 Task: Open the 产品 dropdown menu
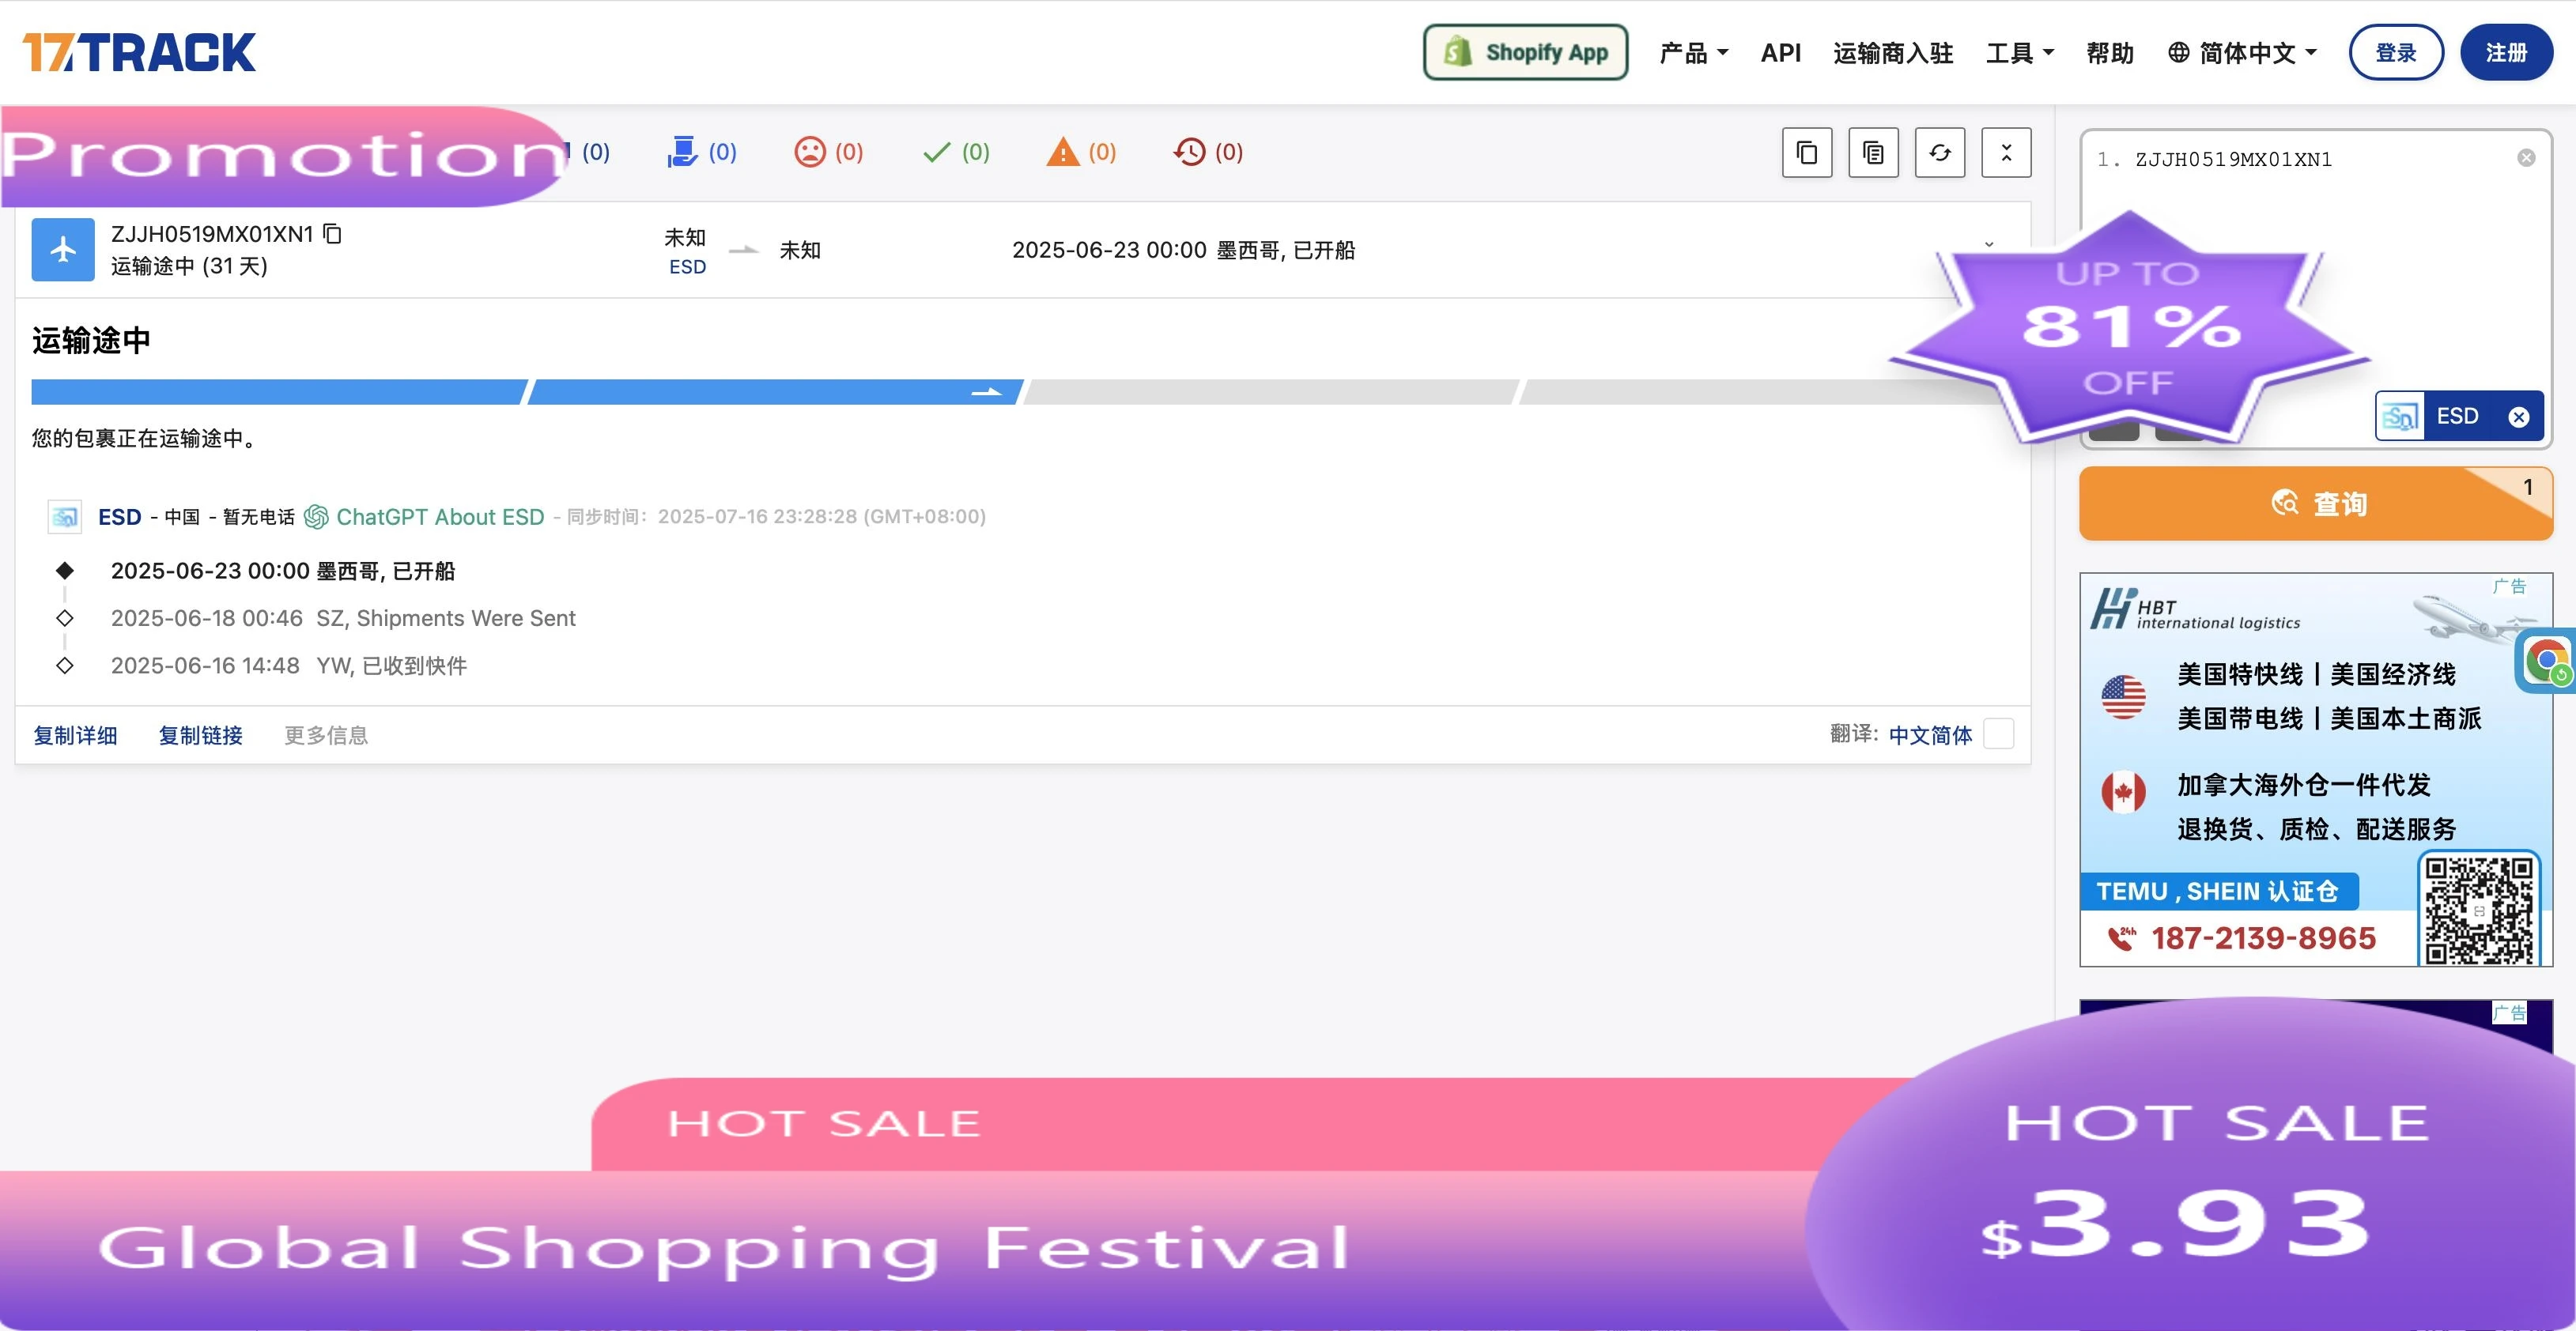1693,53
